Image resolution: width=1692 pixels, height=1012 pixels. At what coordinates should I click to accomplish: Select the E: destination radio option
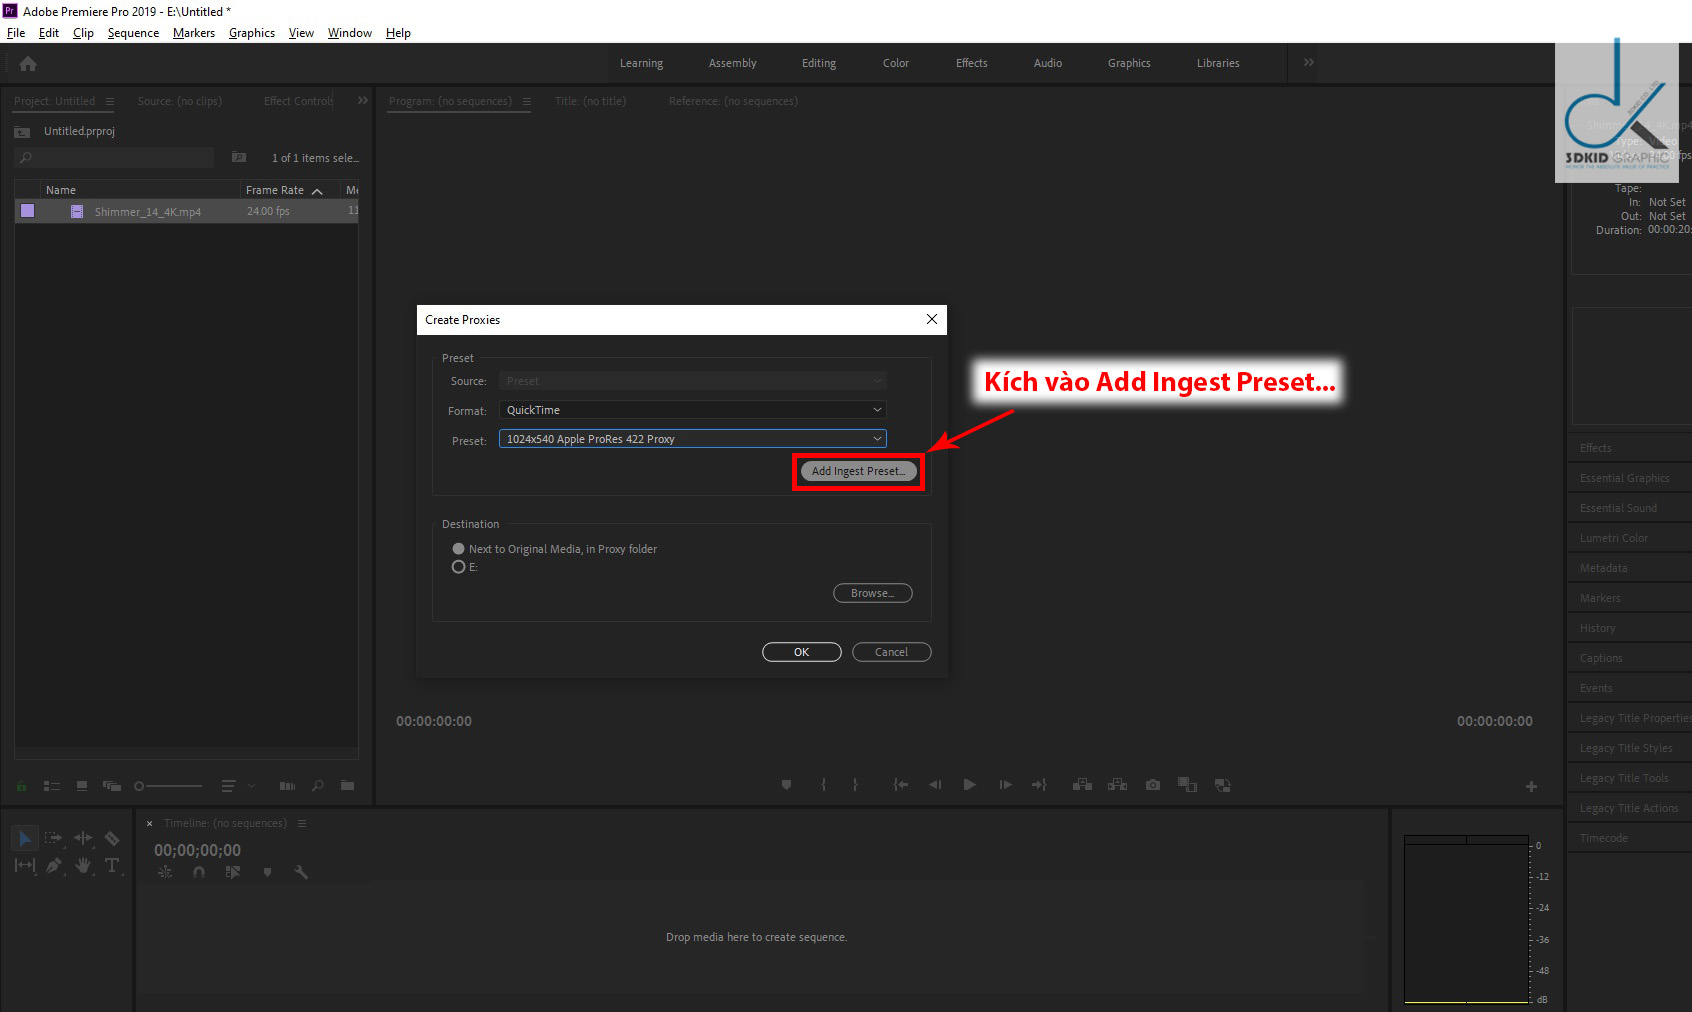pos(458,567)
